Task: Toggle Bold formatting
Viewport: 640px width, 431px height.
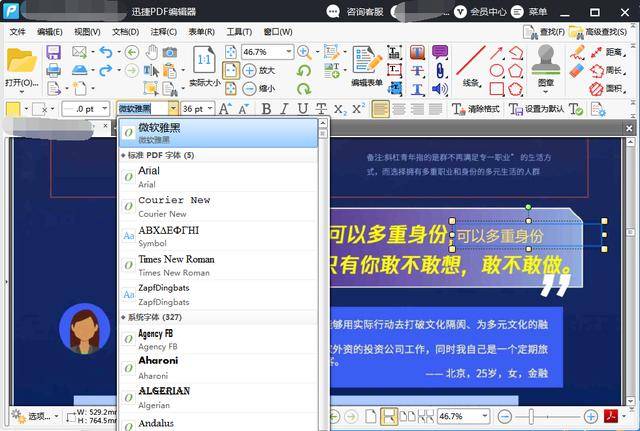Action: (266, 109)
